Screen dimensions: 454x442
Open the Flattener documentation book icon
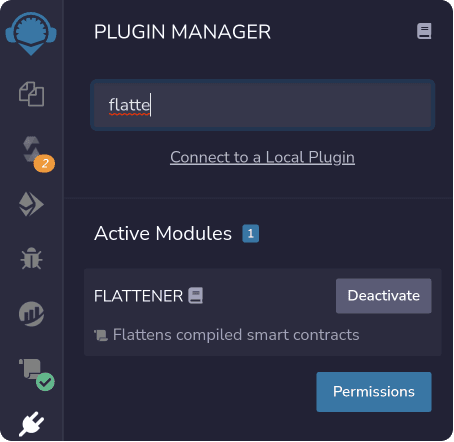(196, 295)
